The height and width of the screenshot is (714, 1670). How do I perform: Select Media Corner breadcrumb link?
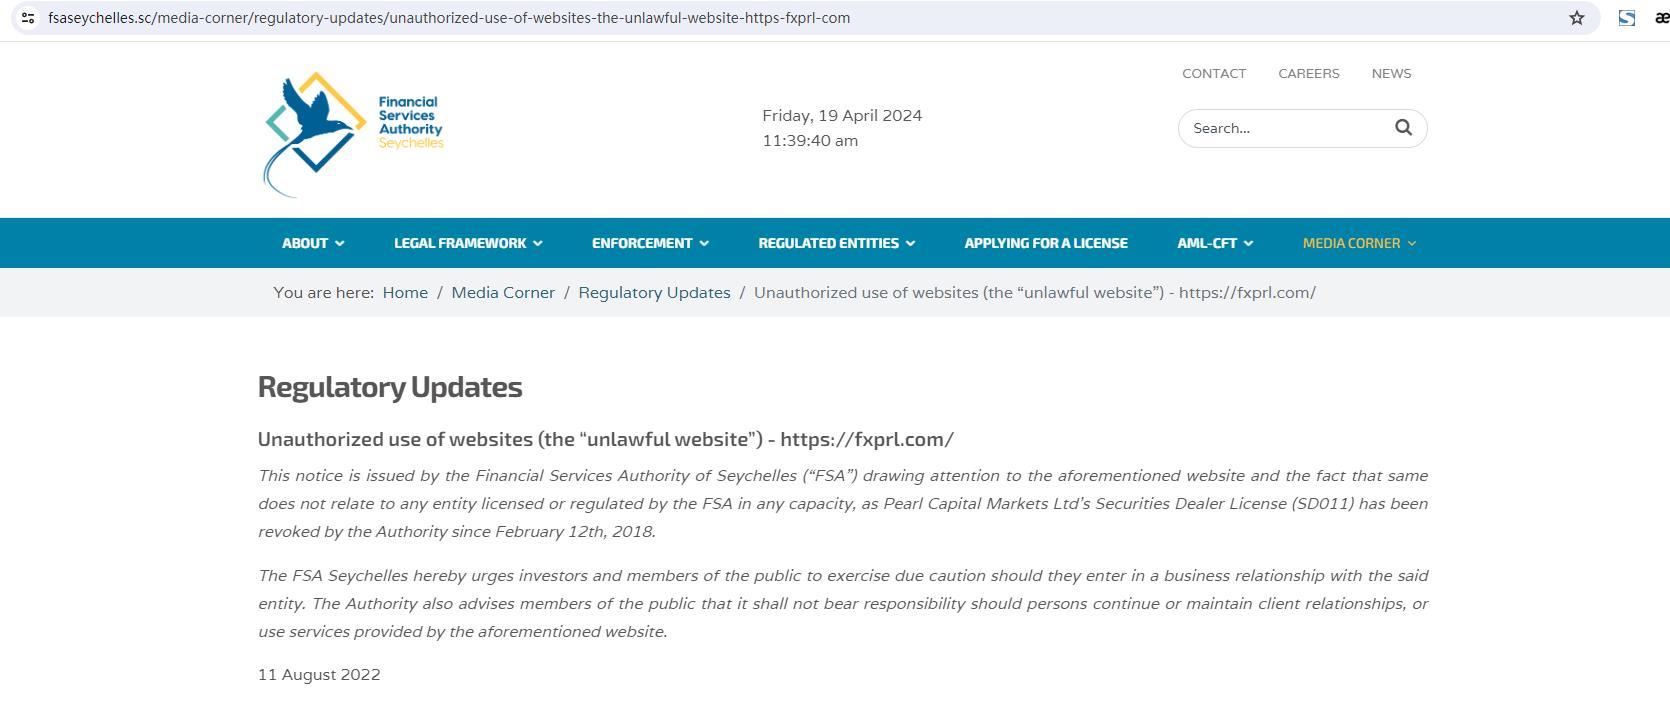click(x=503, y=292)
